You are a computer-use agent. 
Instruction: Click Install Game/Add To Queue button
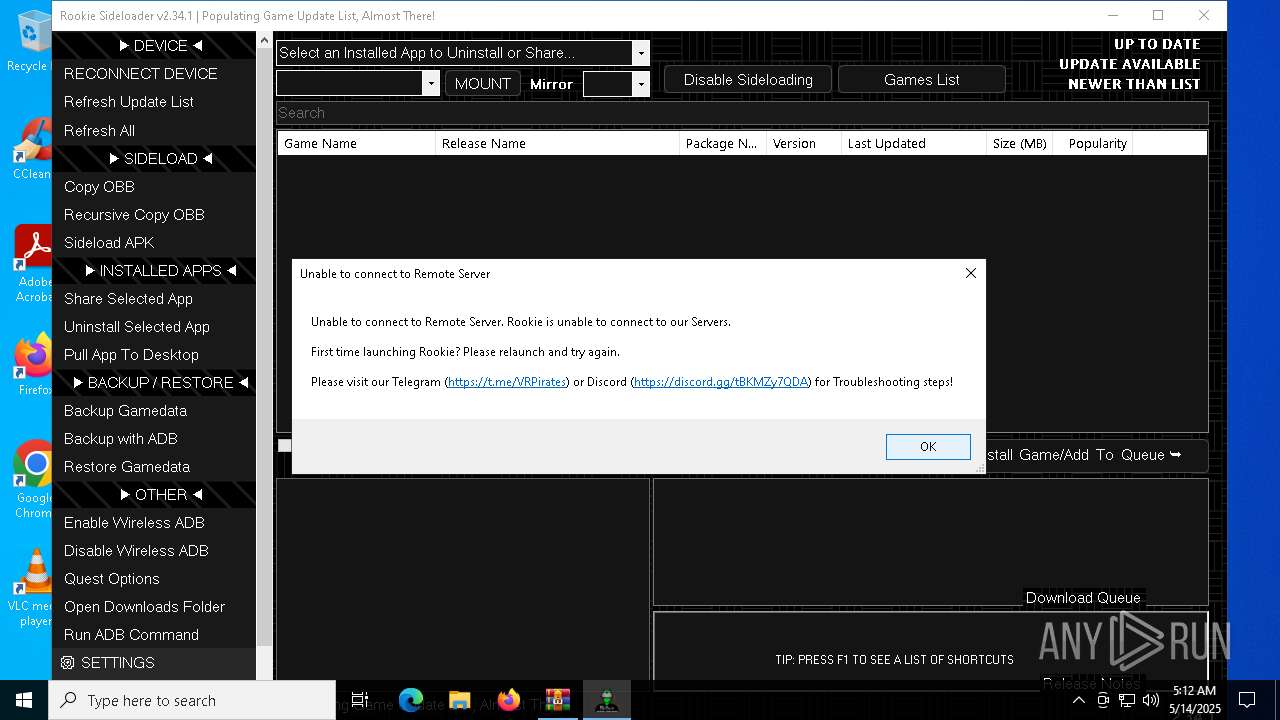pos(1096,455)
